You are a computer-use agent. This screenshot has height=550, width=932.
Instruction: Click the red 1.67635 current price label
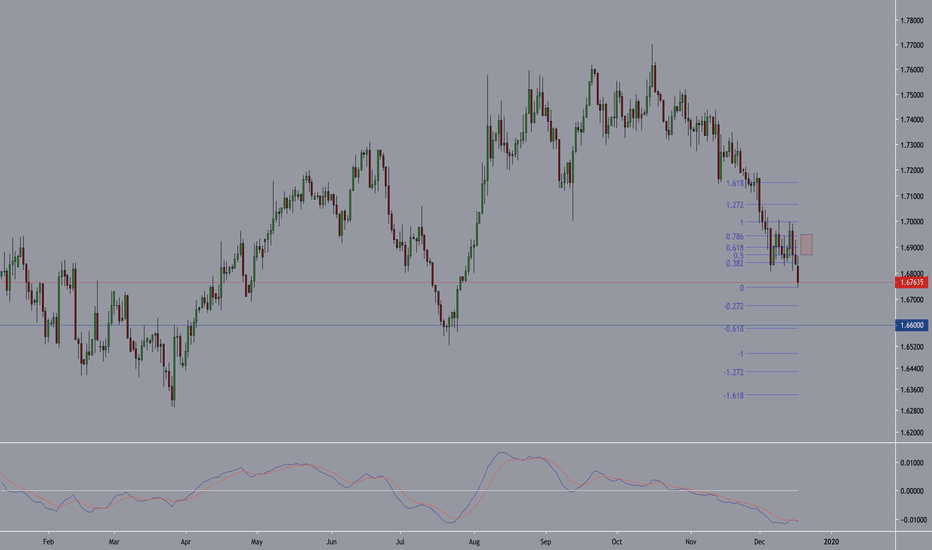pos(911,283)
